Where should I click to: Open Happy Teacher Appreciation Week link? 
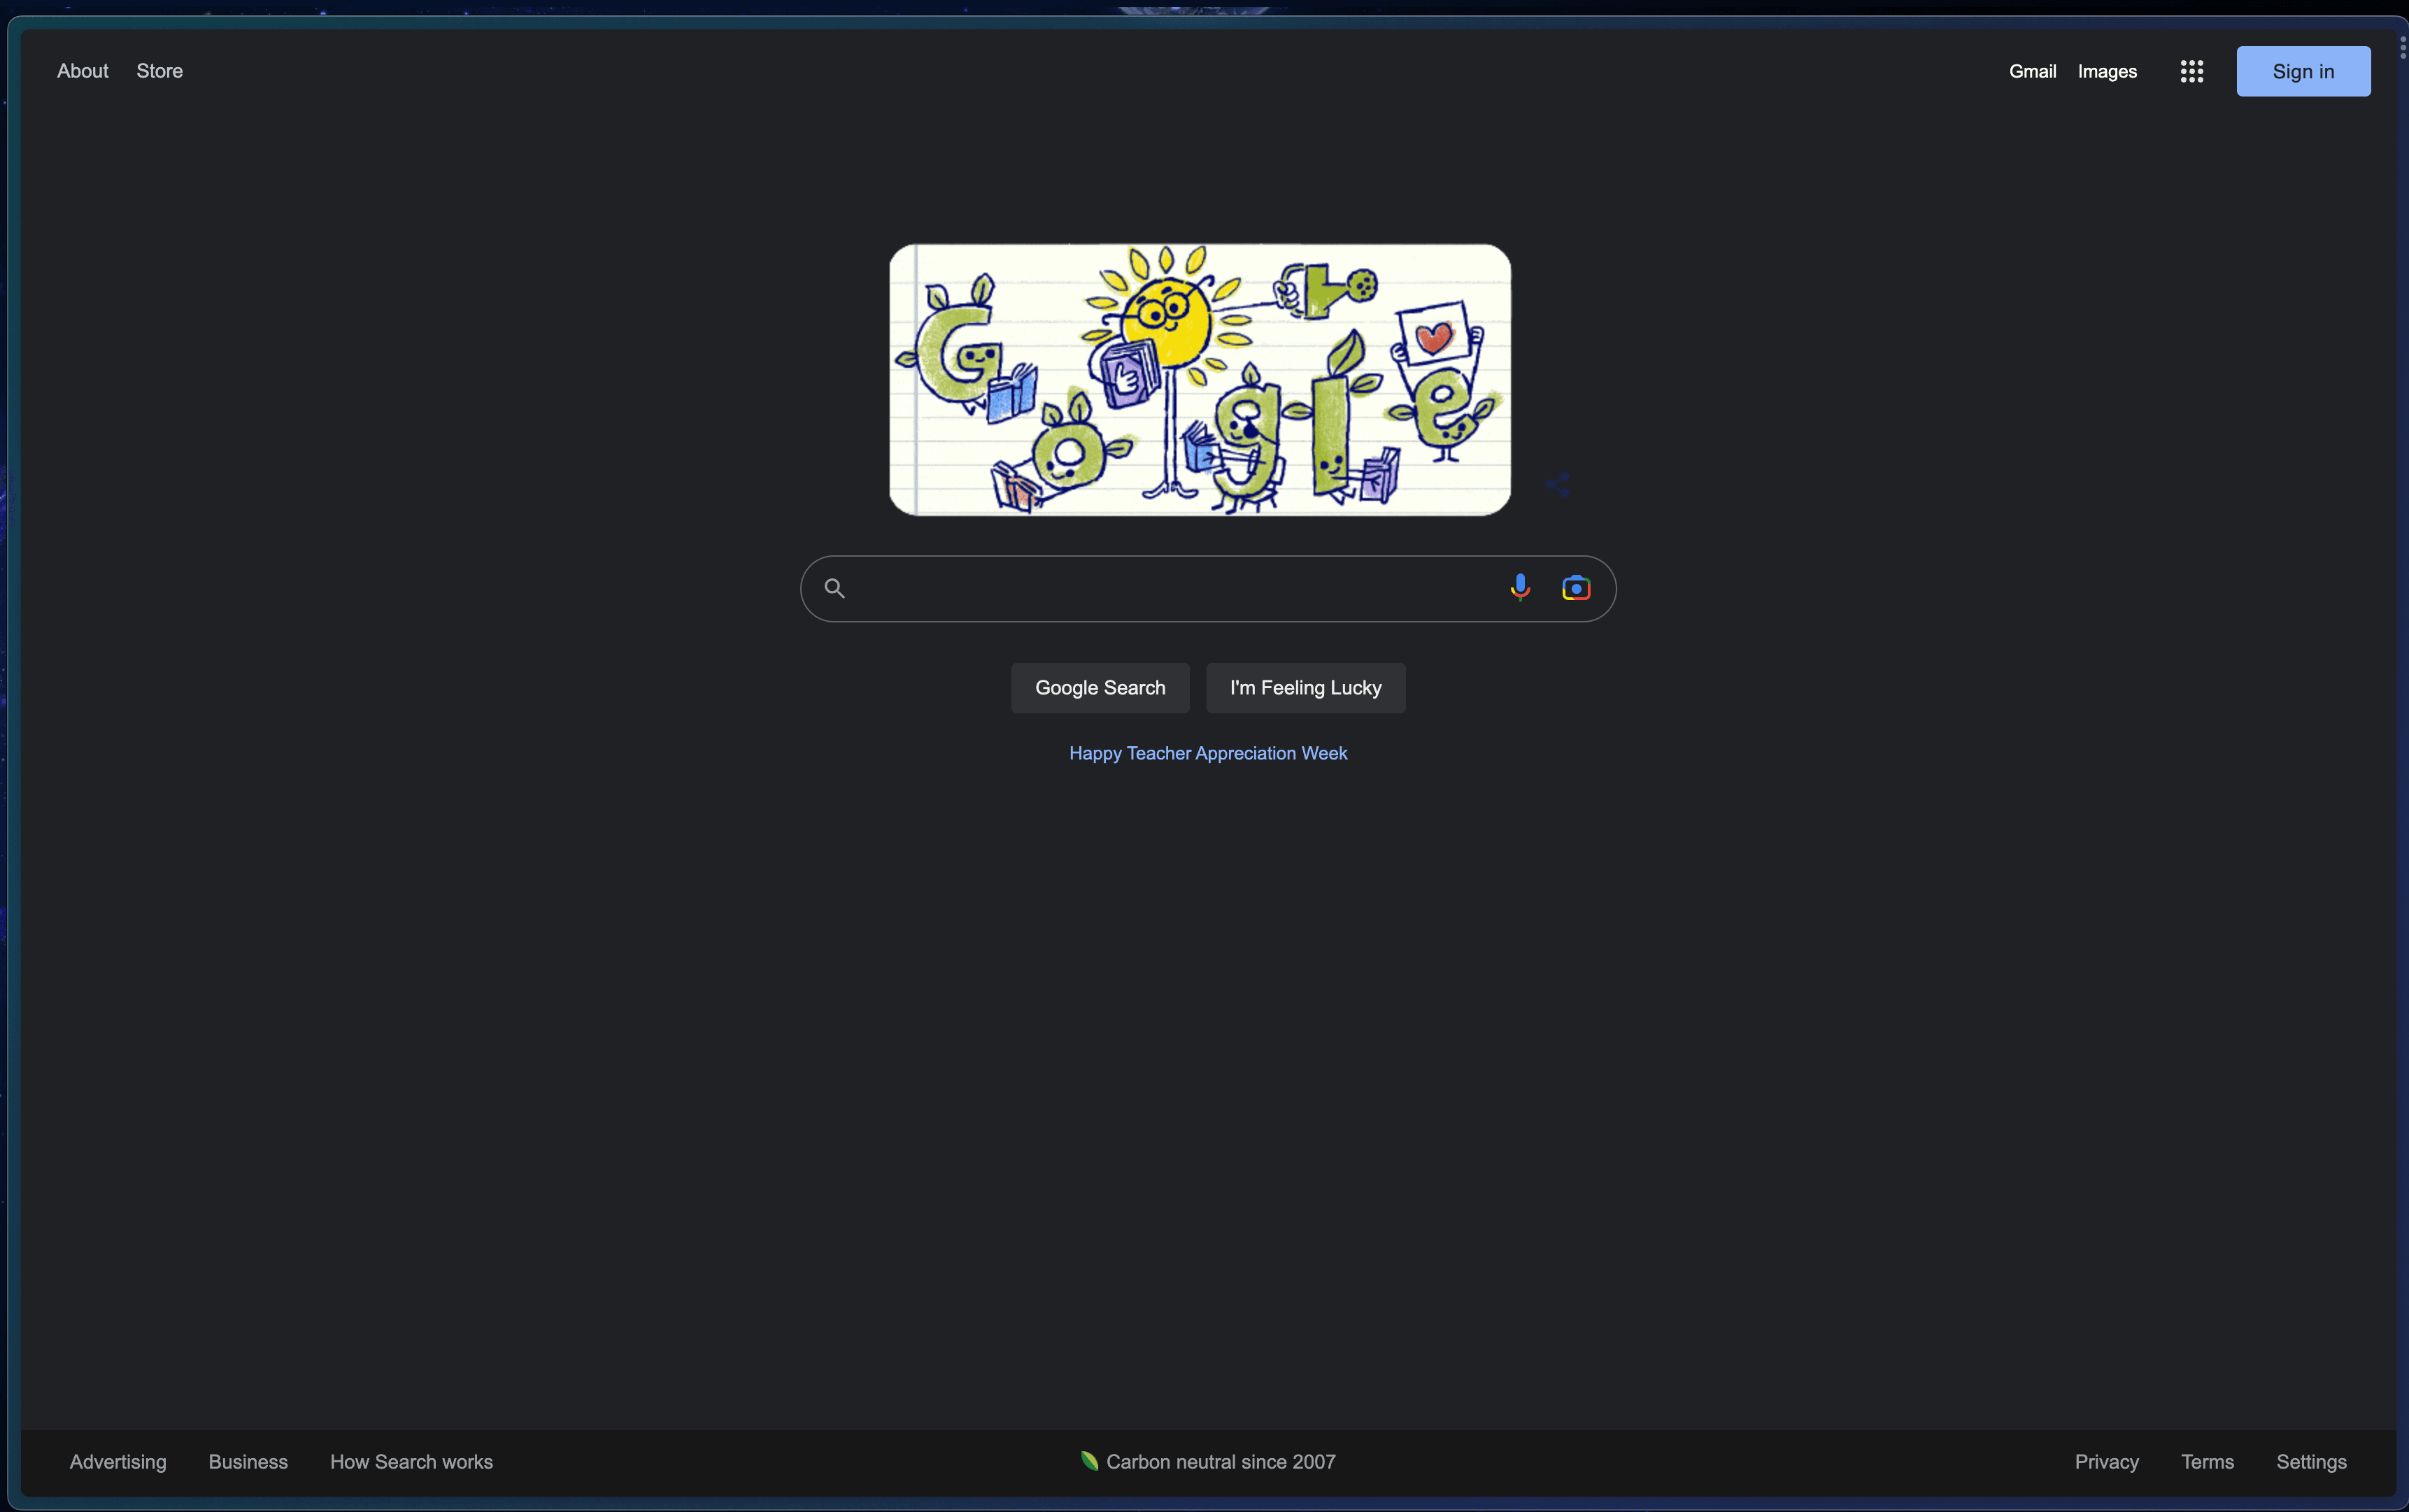click(x=1208, y=753)
